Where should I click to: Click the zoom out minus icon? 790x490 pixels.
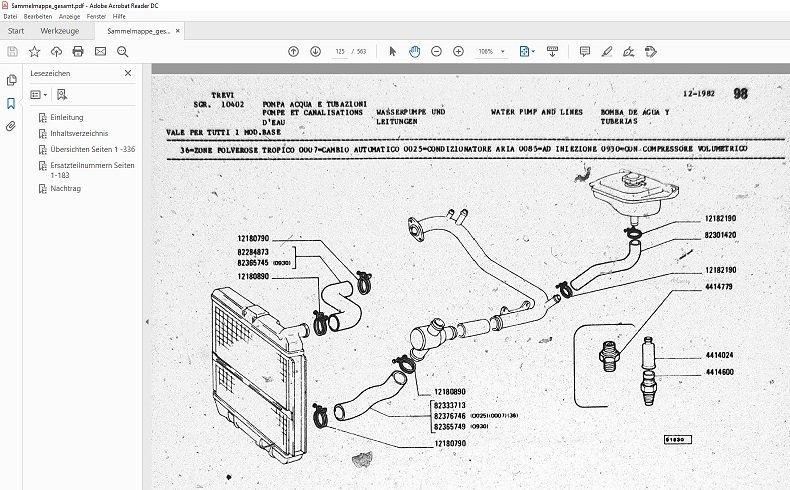click(x=437, y=51)
